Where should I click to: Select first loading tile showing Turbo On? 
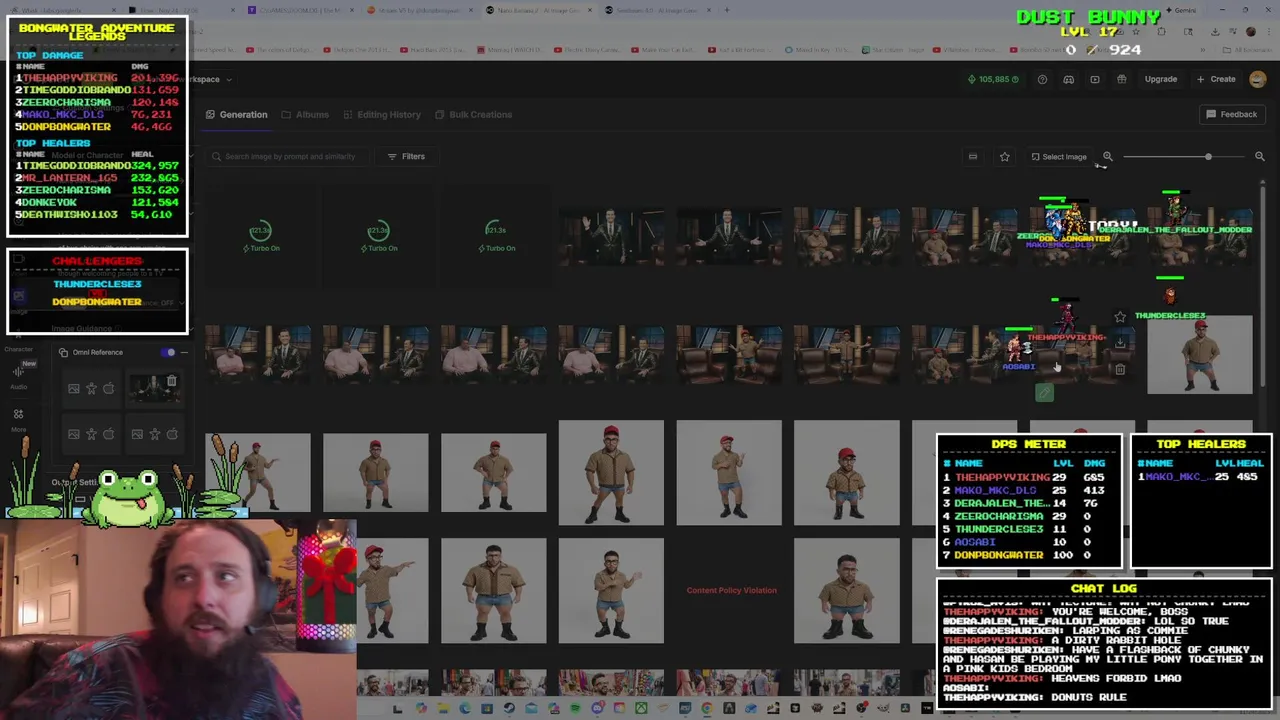(260, 237)
